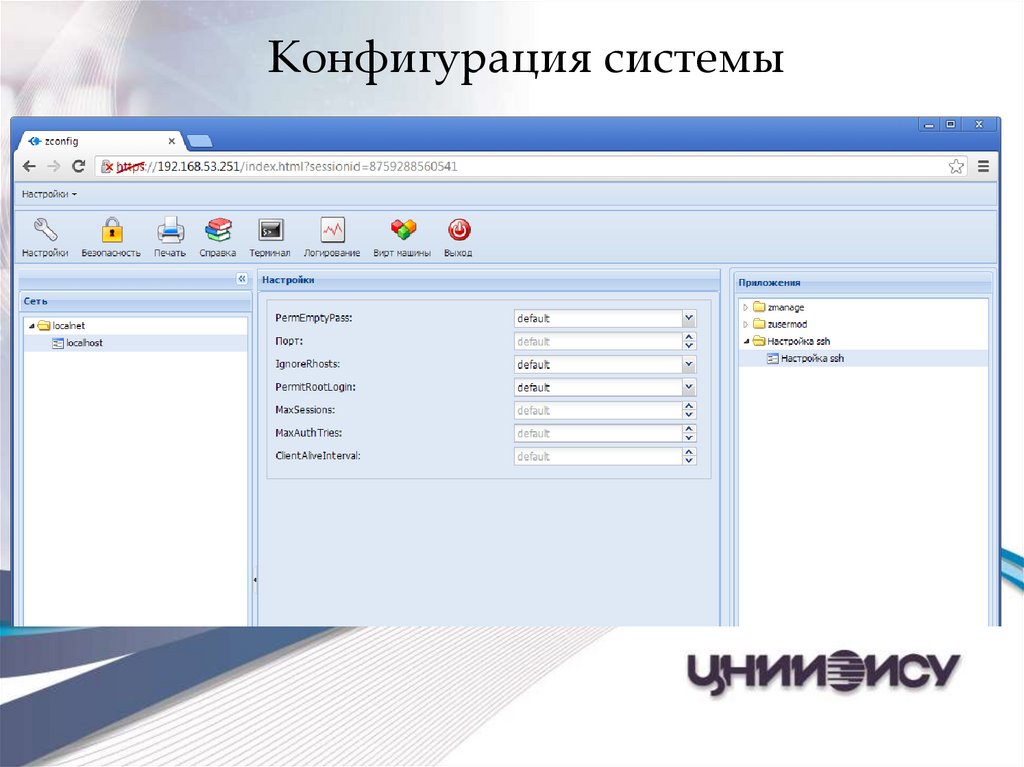This screenshot has height=767, width=1024.
Task: Open Вирт машины cubes icon
Action: point(402,231)
